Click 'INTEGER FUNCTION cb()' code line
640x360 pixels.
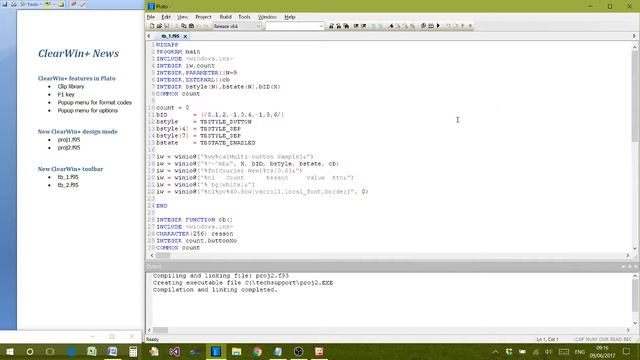tap(194, 220)
